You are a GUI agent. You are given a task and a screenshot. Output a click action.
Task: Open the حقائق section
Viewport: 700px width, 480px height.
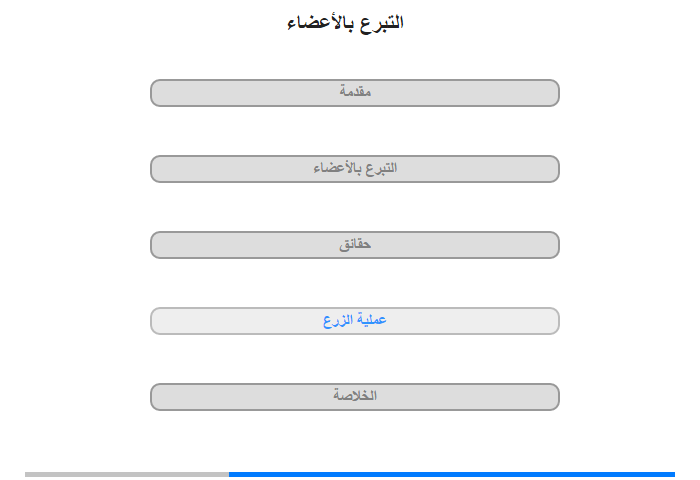click(354, 245)
